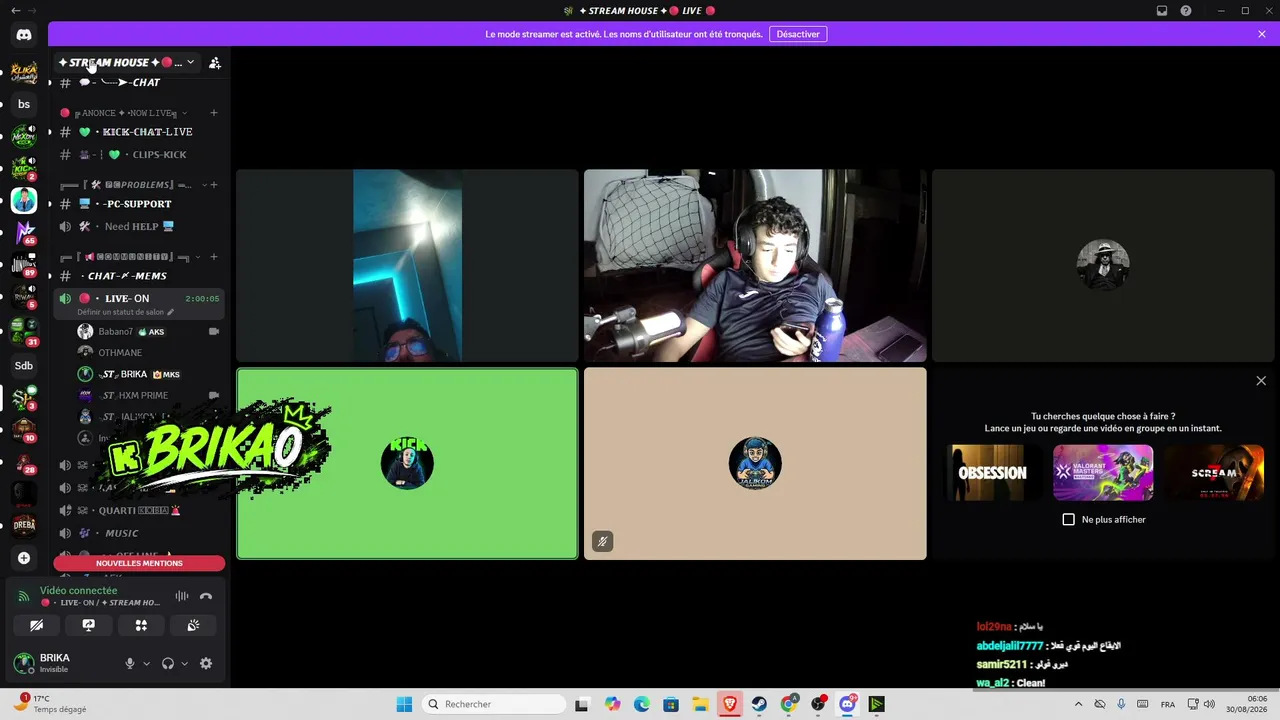Open the Windows Start menu

pos(404,704)
